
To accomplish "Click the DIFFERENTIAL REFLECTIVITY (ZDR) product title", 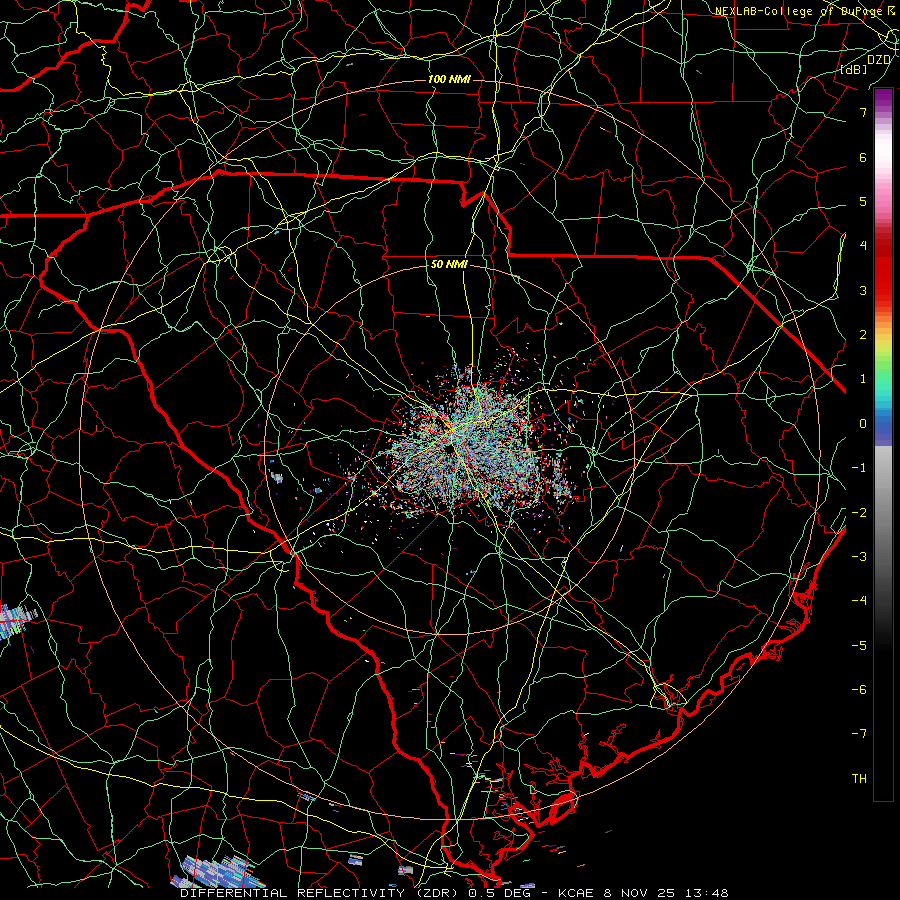I will click(x=321, y=893).
